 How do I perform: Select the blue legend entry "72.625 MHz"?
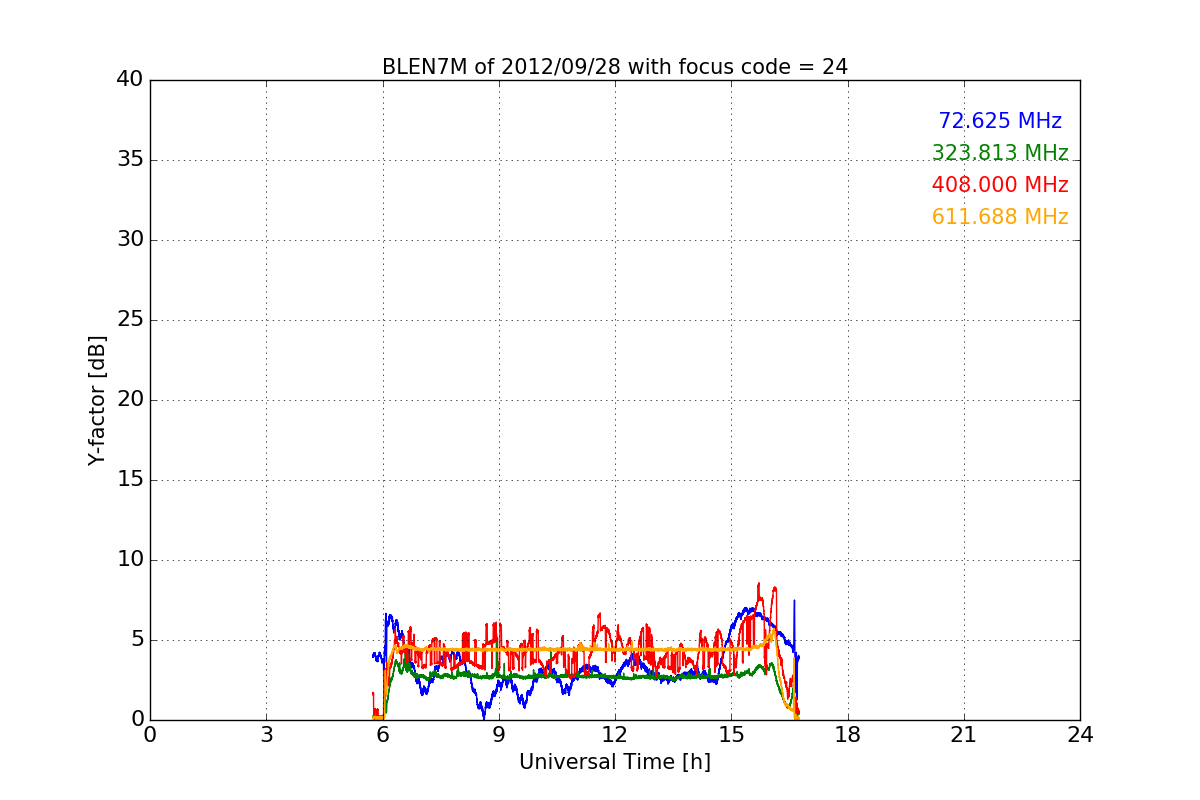tap(1000, 121)
